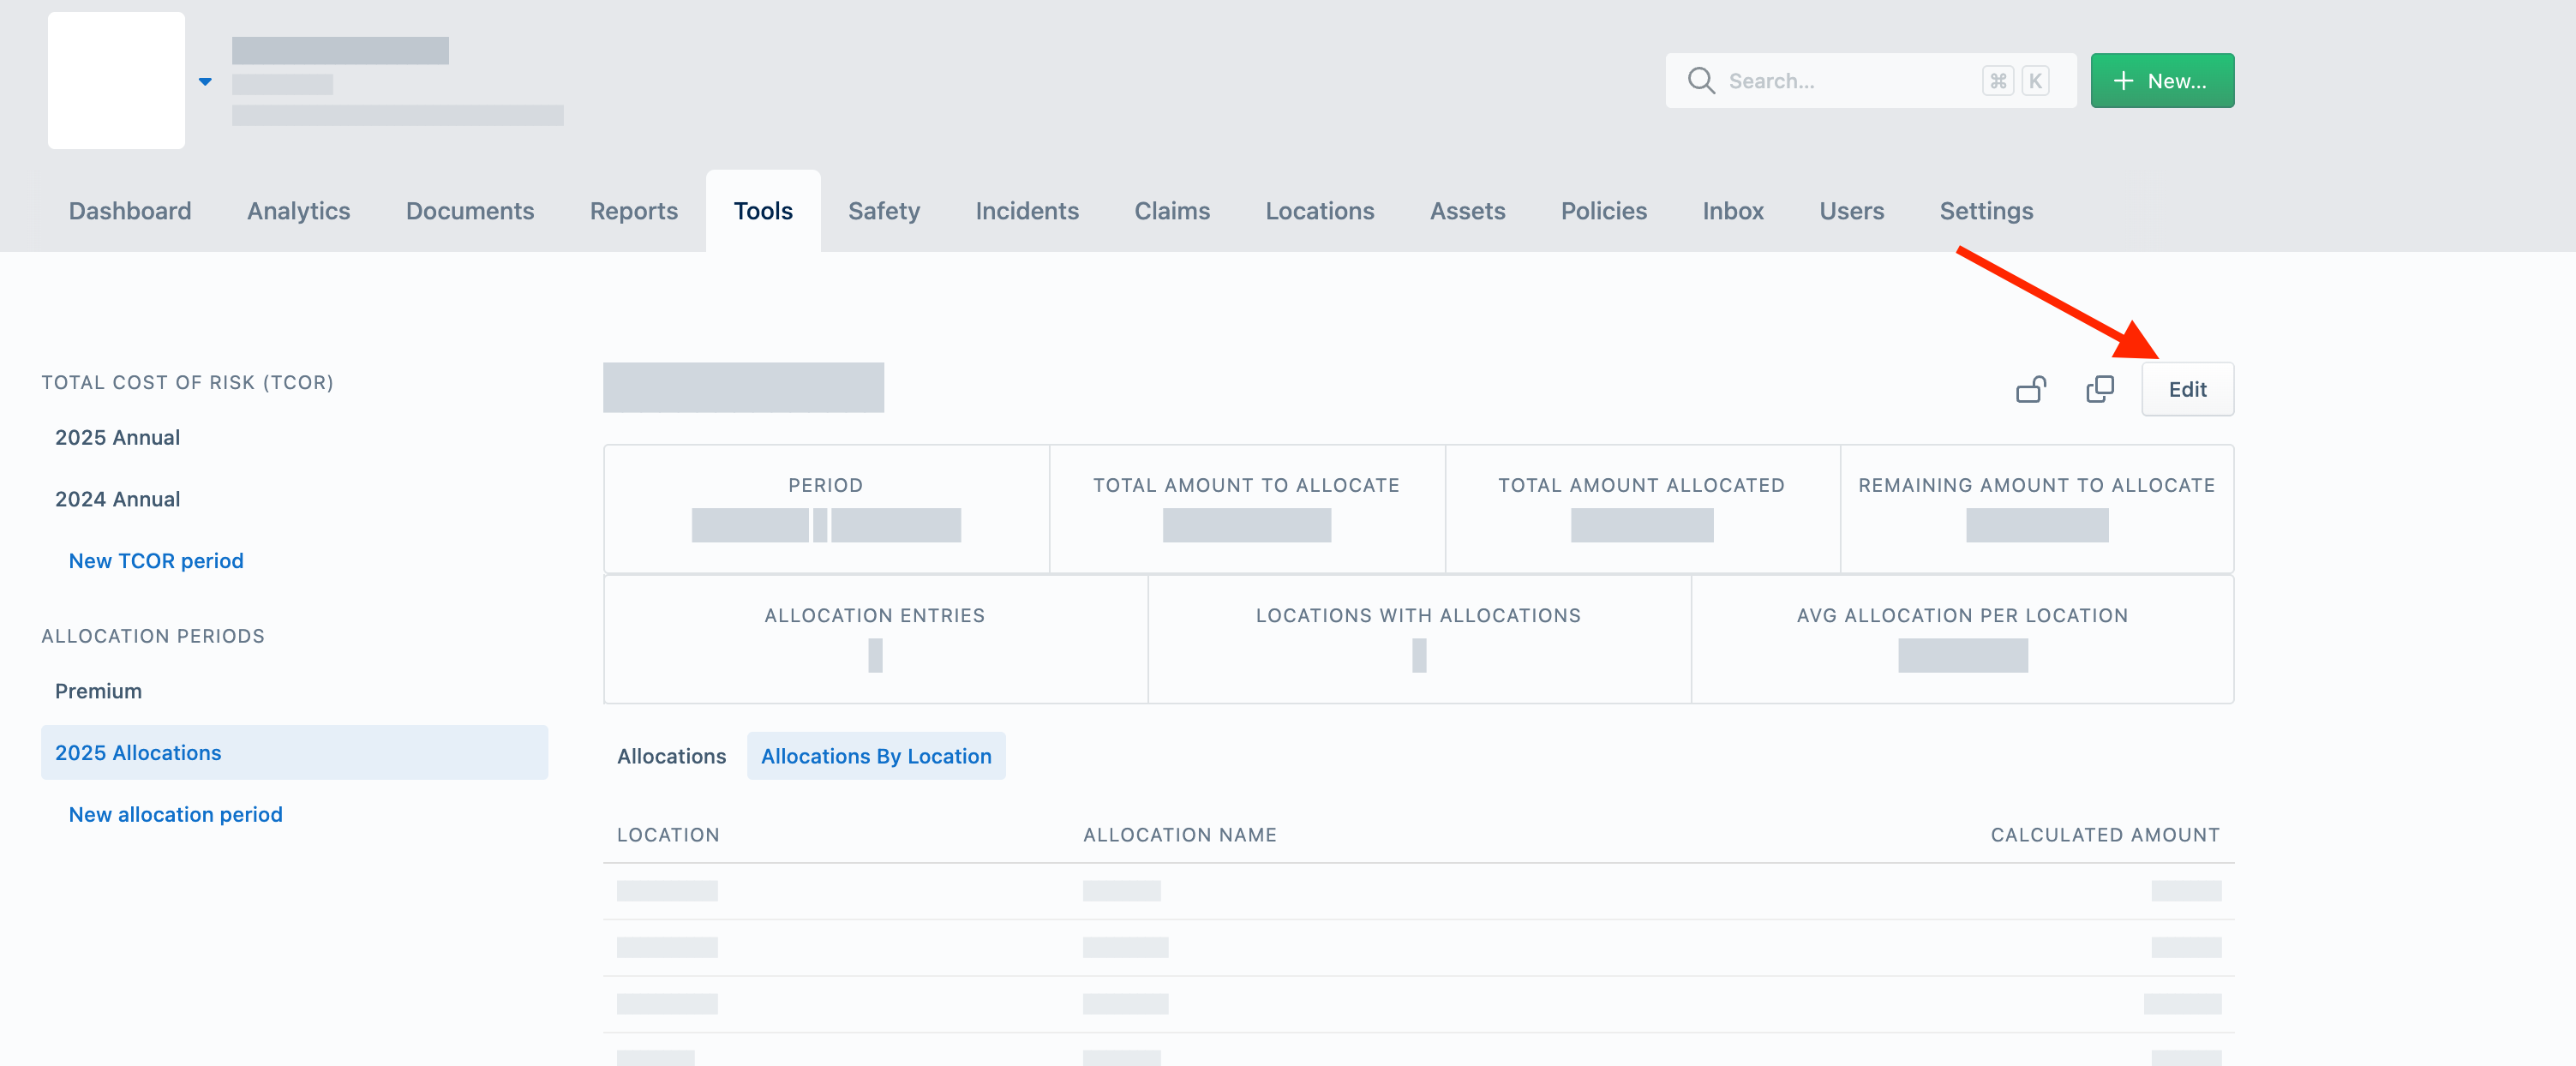Select the 2025 Annual TCOR period
Viewport: 2576px width, 1066px height.
point(117,437)
